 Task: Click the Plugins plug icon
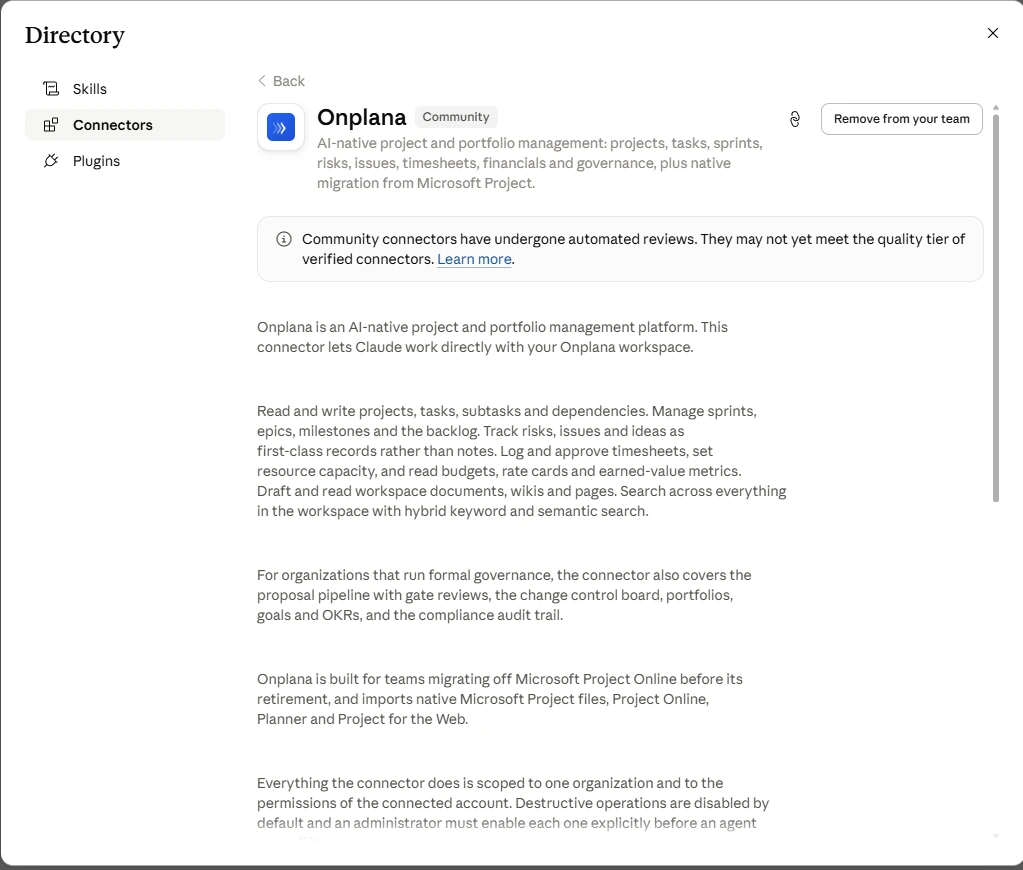(51, 161)
